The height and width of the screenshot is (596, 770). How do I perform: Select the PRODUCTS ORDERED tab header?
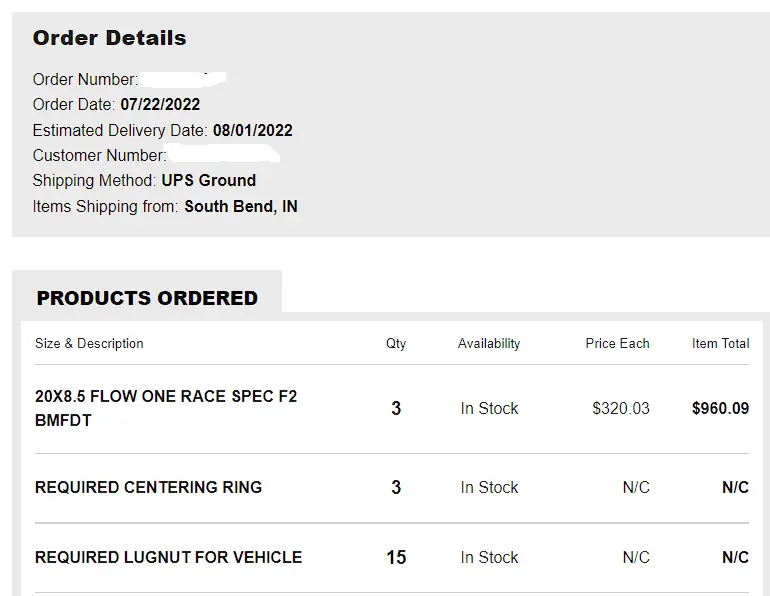[147, 298]
